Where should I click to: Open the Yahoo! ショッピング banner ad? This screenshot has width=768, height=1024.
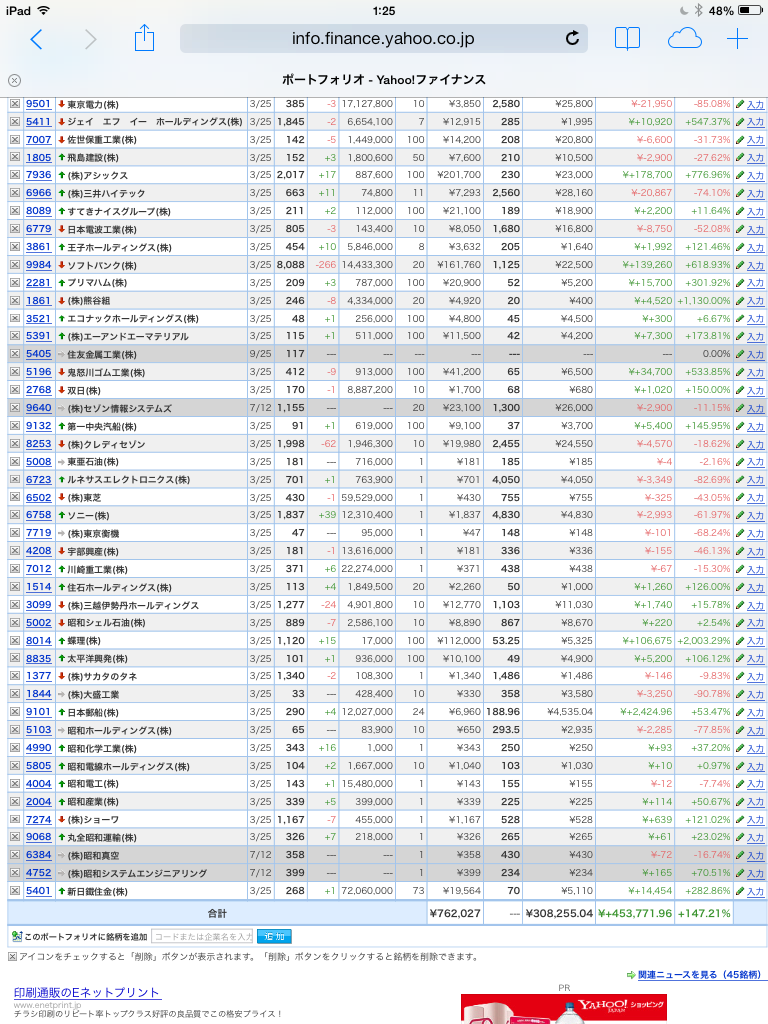(x=564, y=1009)
